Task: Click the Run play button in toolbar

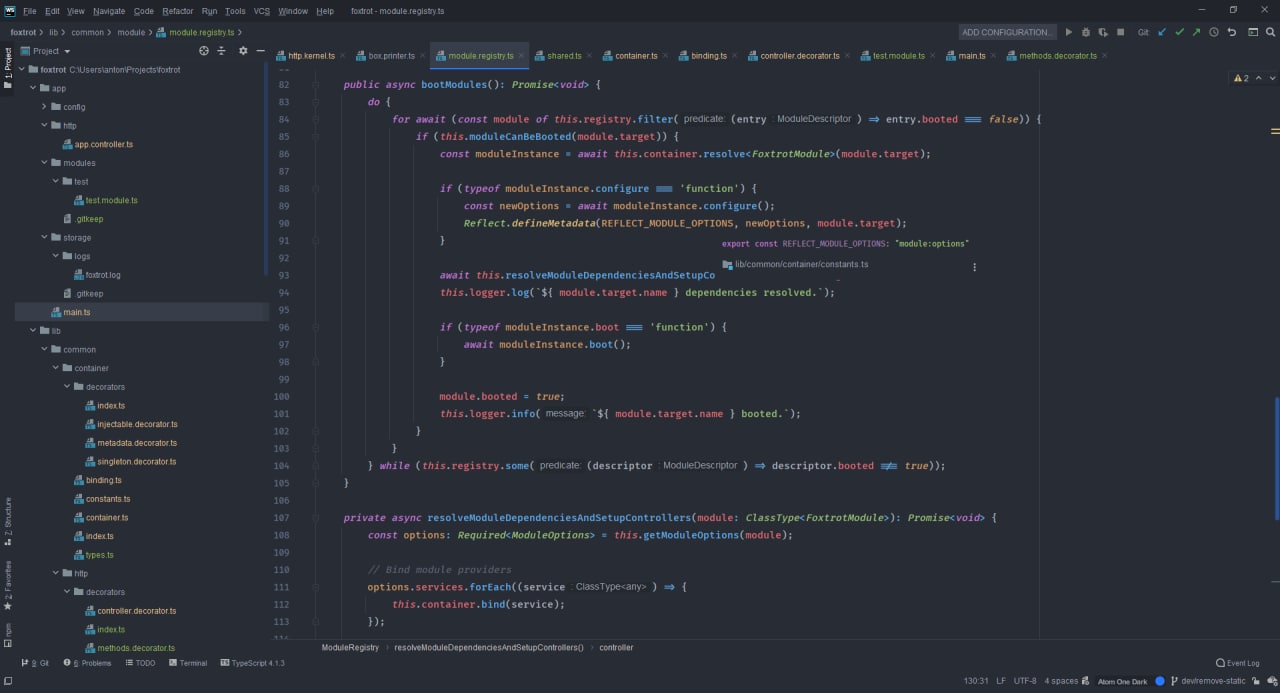Action: [x=1068, y=32]
